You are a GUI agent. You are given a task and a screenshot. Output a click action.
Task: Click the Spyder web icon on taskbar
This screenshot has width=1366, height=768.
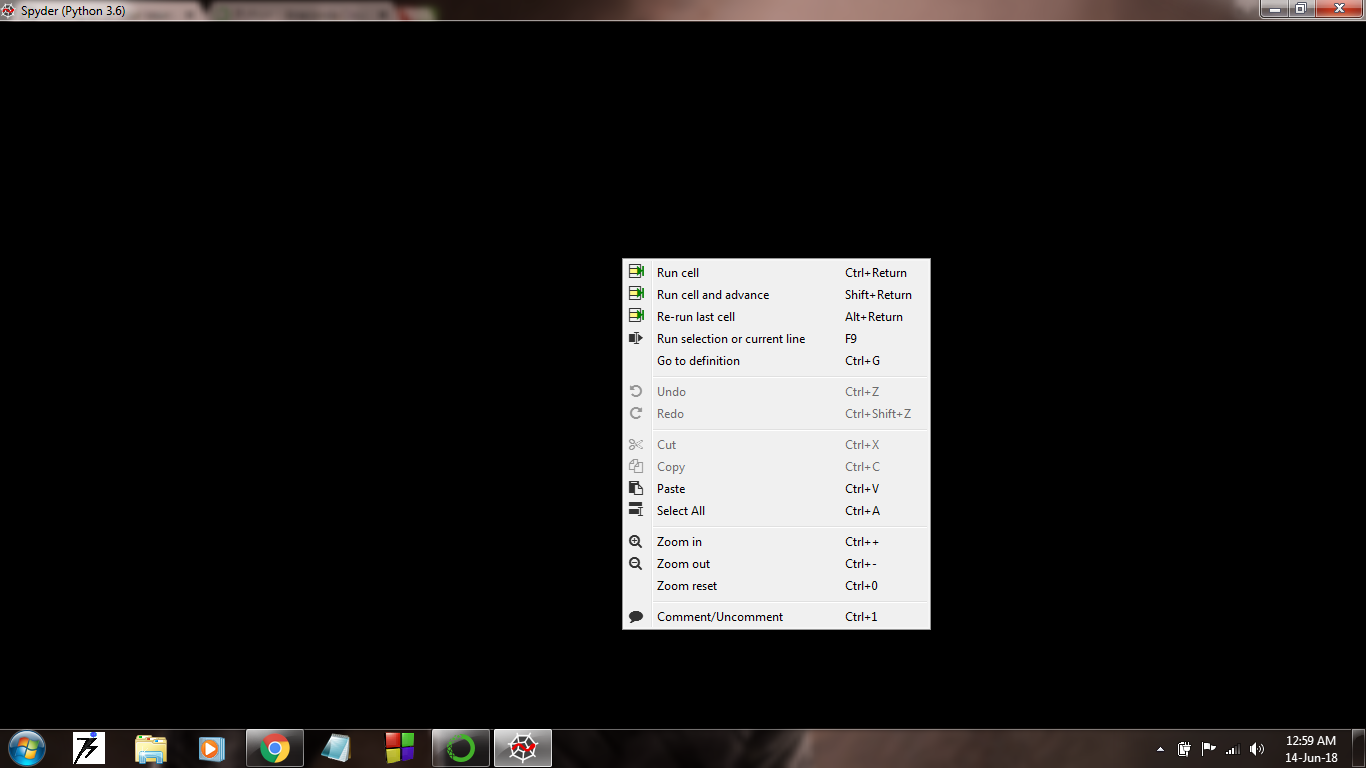tap(523, 748)
